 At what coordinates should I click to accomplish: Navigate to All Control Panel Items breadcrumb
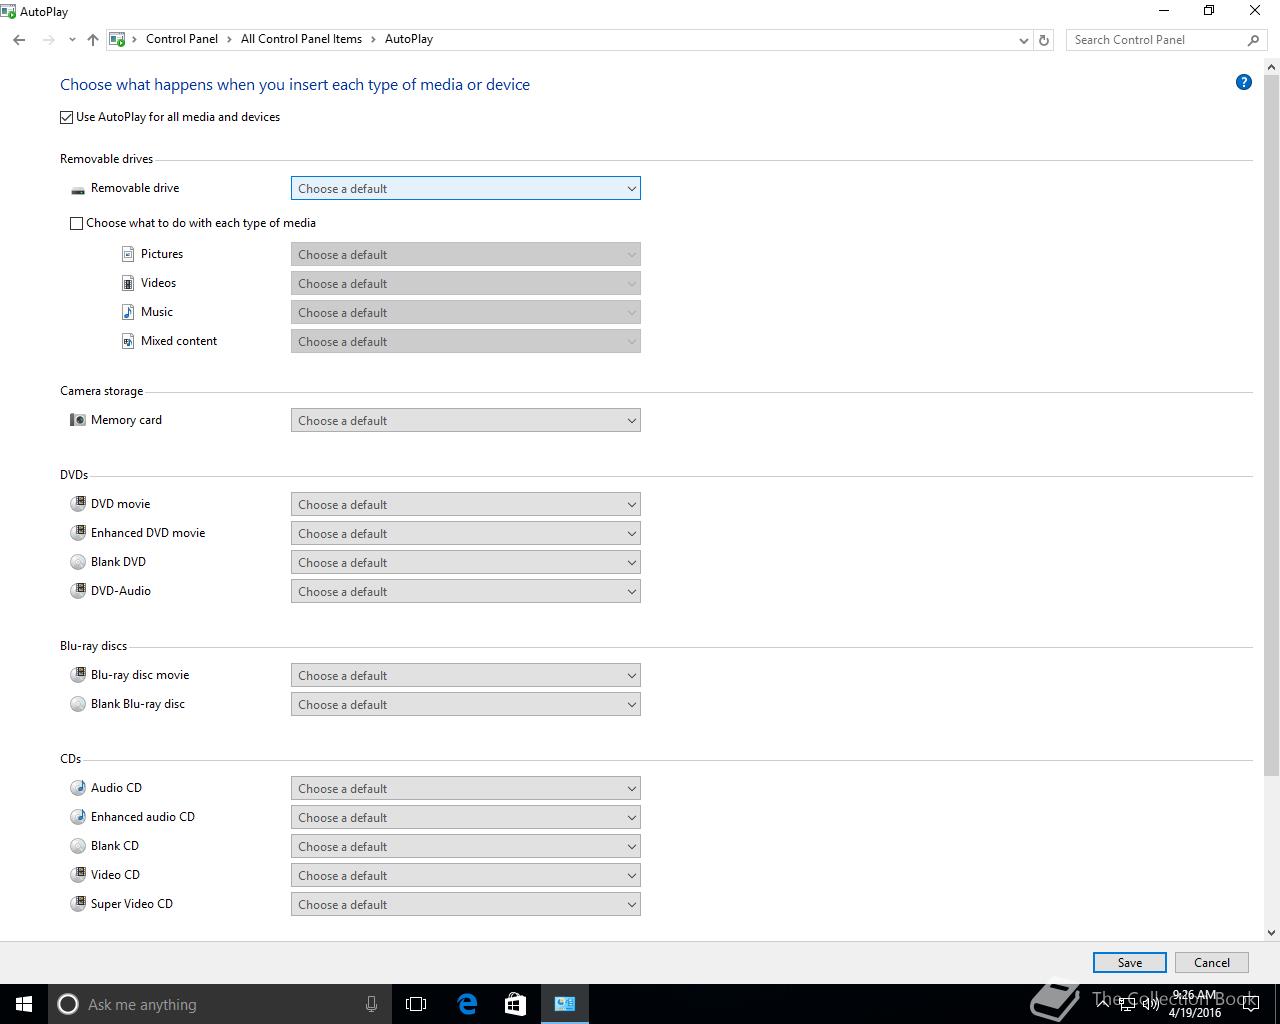coord(301,39)
